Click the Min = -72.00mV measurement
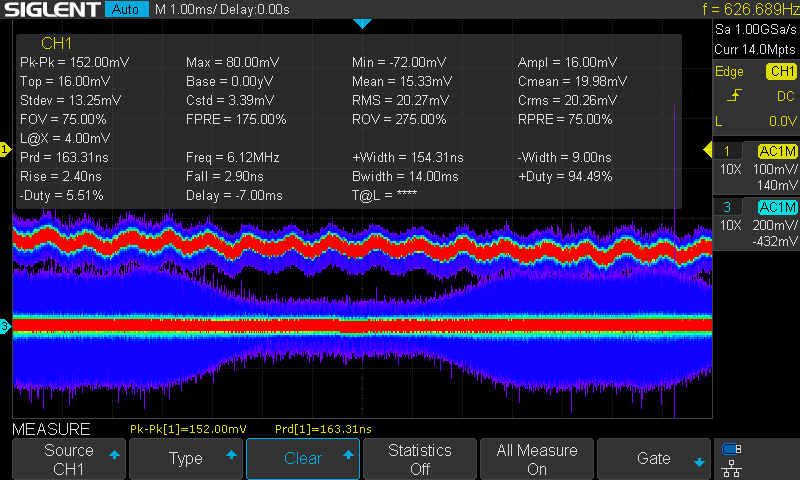This screenshot has width=800, height=480. point(399,62)
